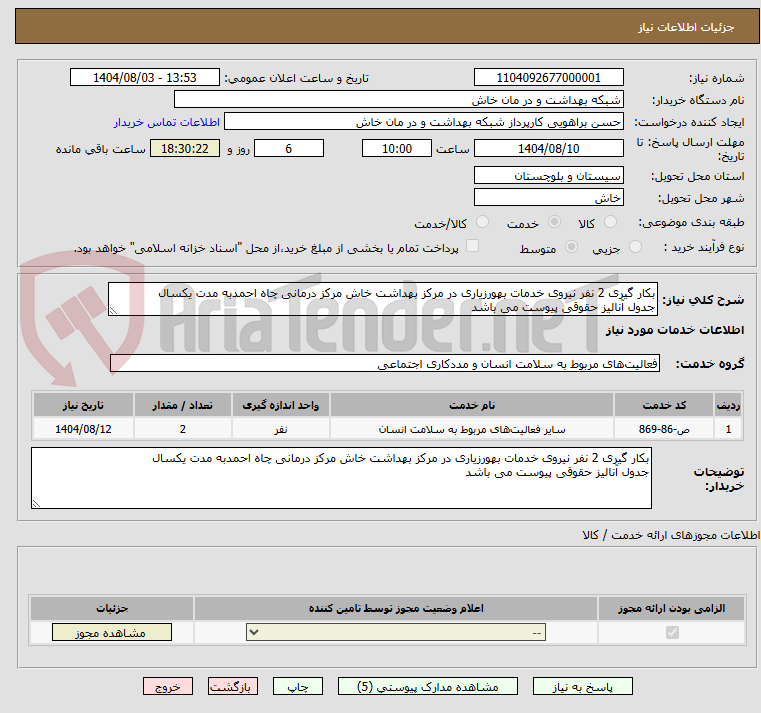Click service code cell ص-86-869
The width and height of the screenshot is (761, 713).
(x=663, y=429)
